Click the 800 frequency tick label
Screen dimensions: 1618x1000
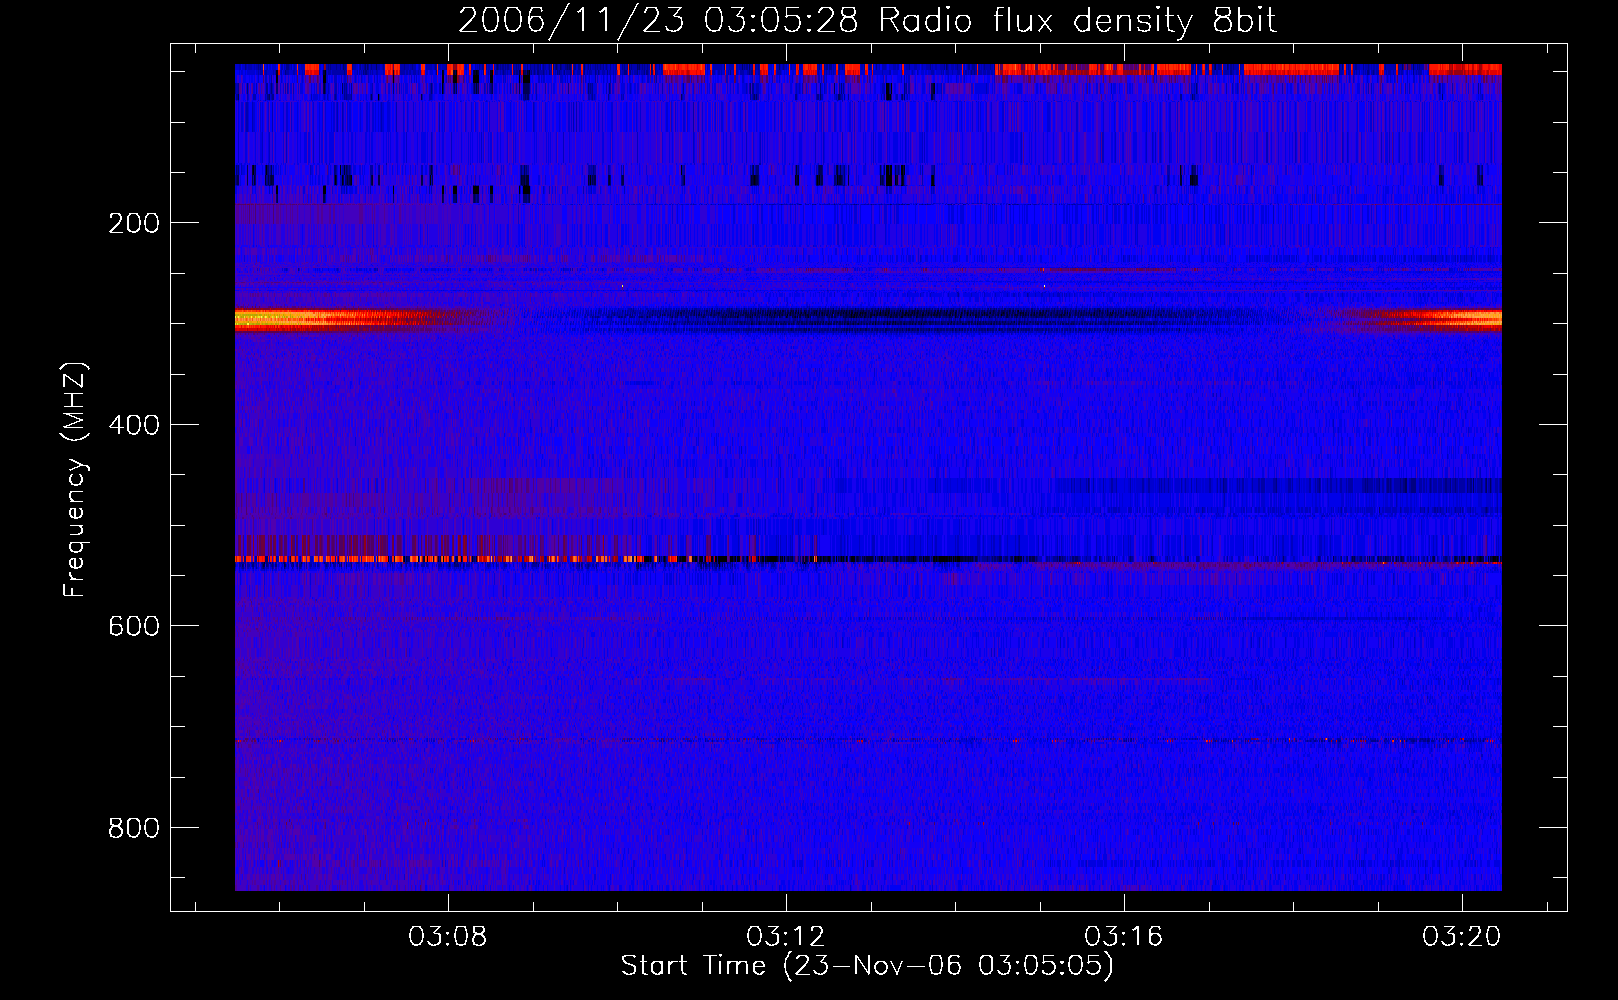click(134, 828)
